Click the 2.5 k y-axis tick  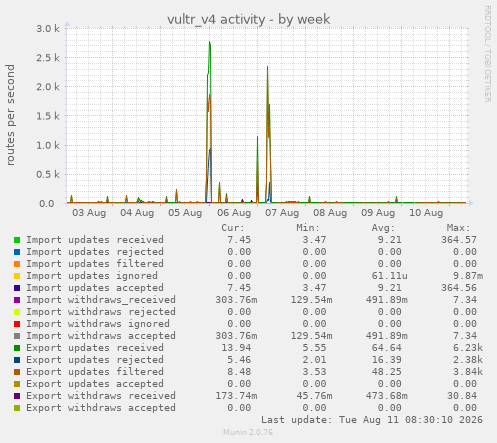click(x=48, y=58)
